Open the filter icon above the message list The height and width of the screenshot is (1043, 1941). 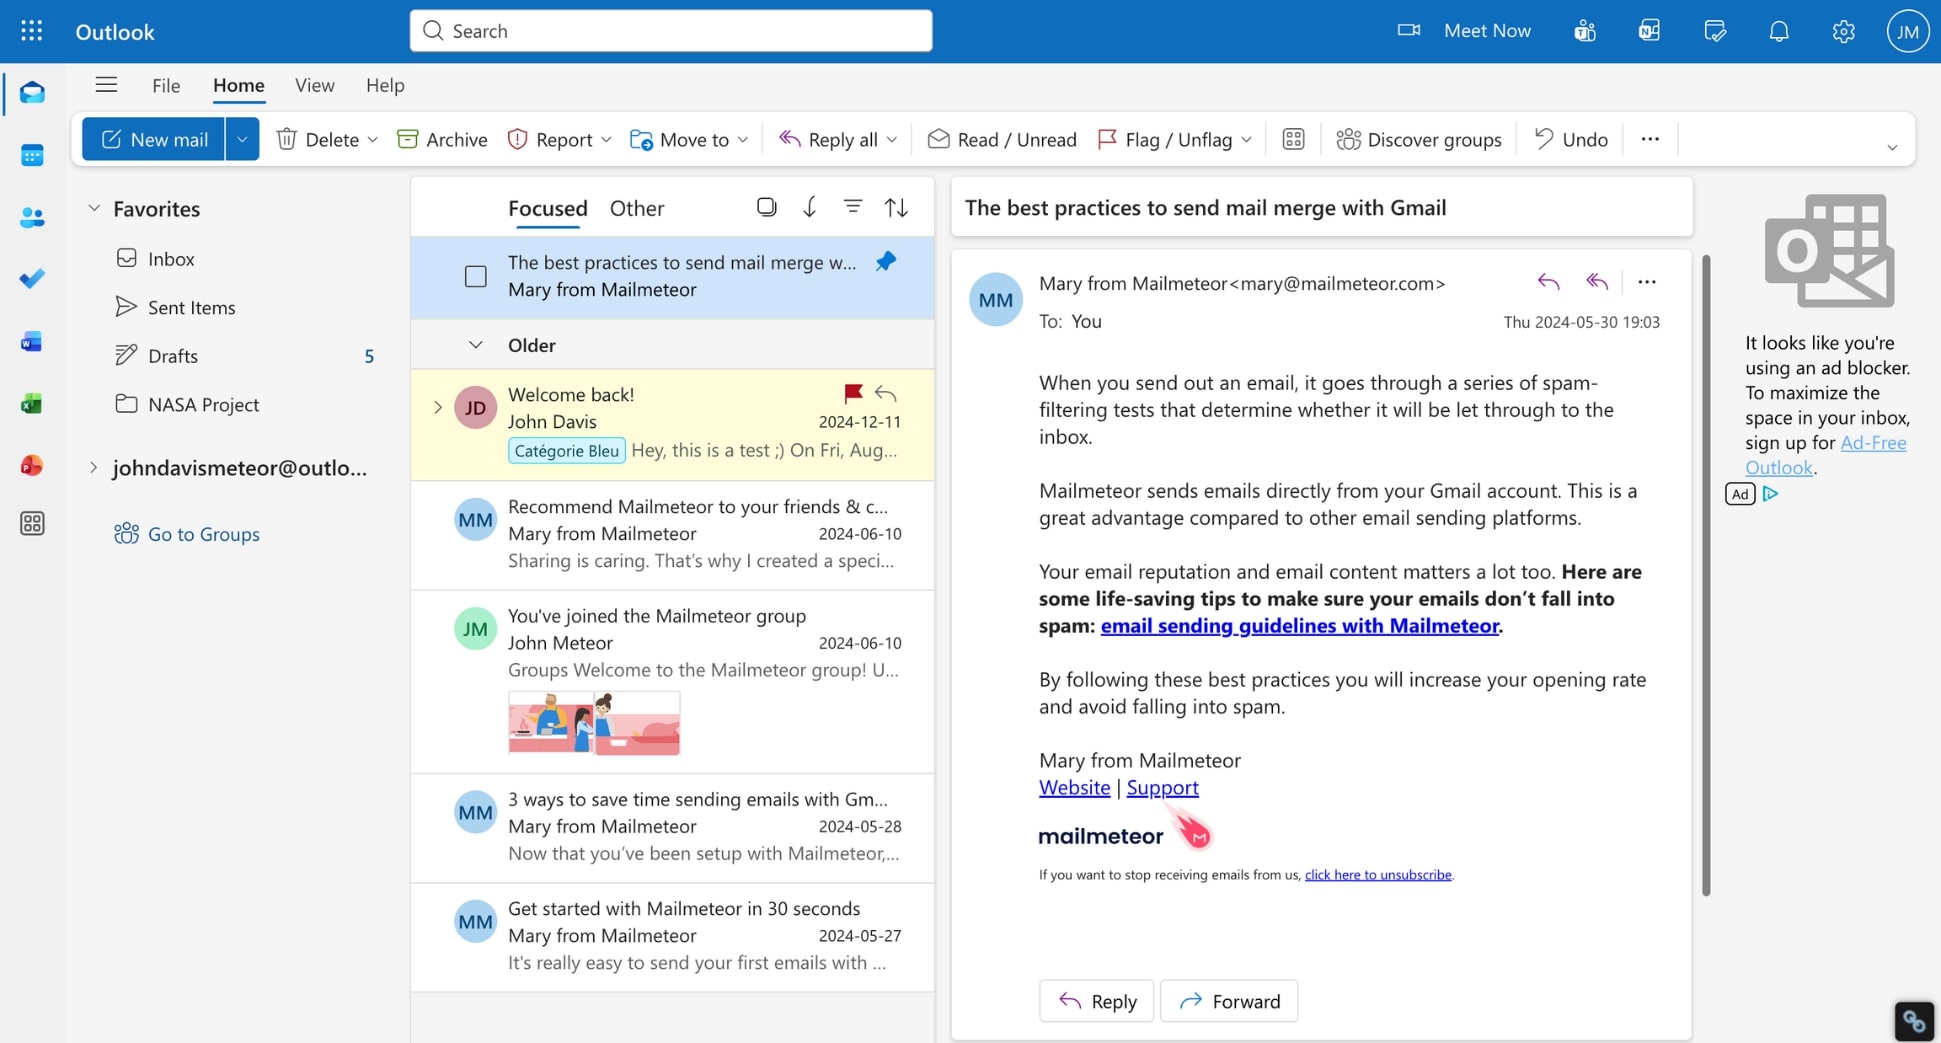[x=852, y=206]
